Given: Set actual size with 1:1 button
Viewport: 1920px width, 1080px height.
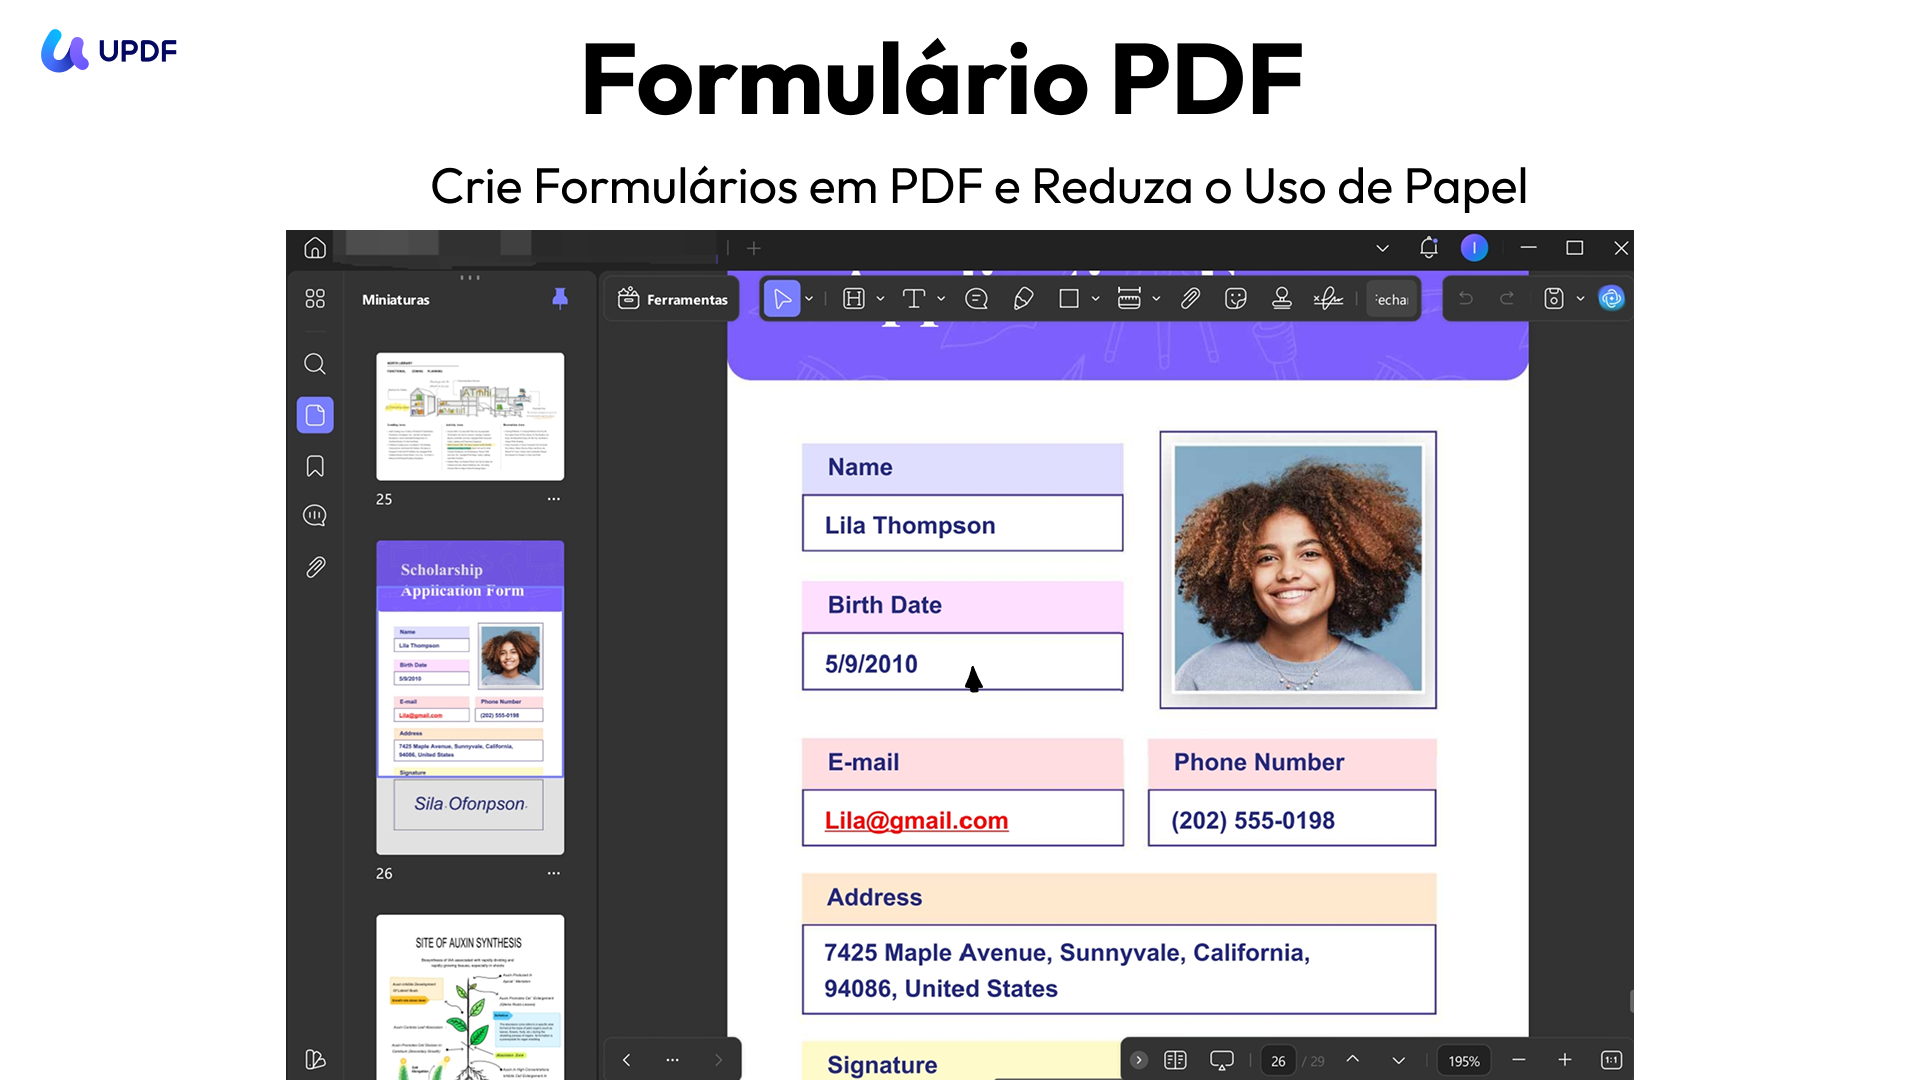Looking at the screenshot, I should coord(1611,1060).
